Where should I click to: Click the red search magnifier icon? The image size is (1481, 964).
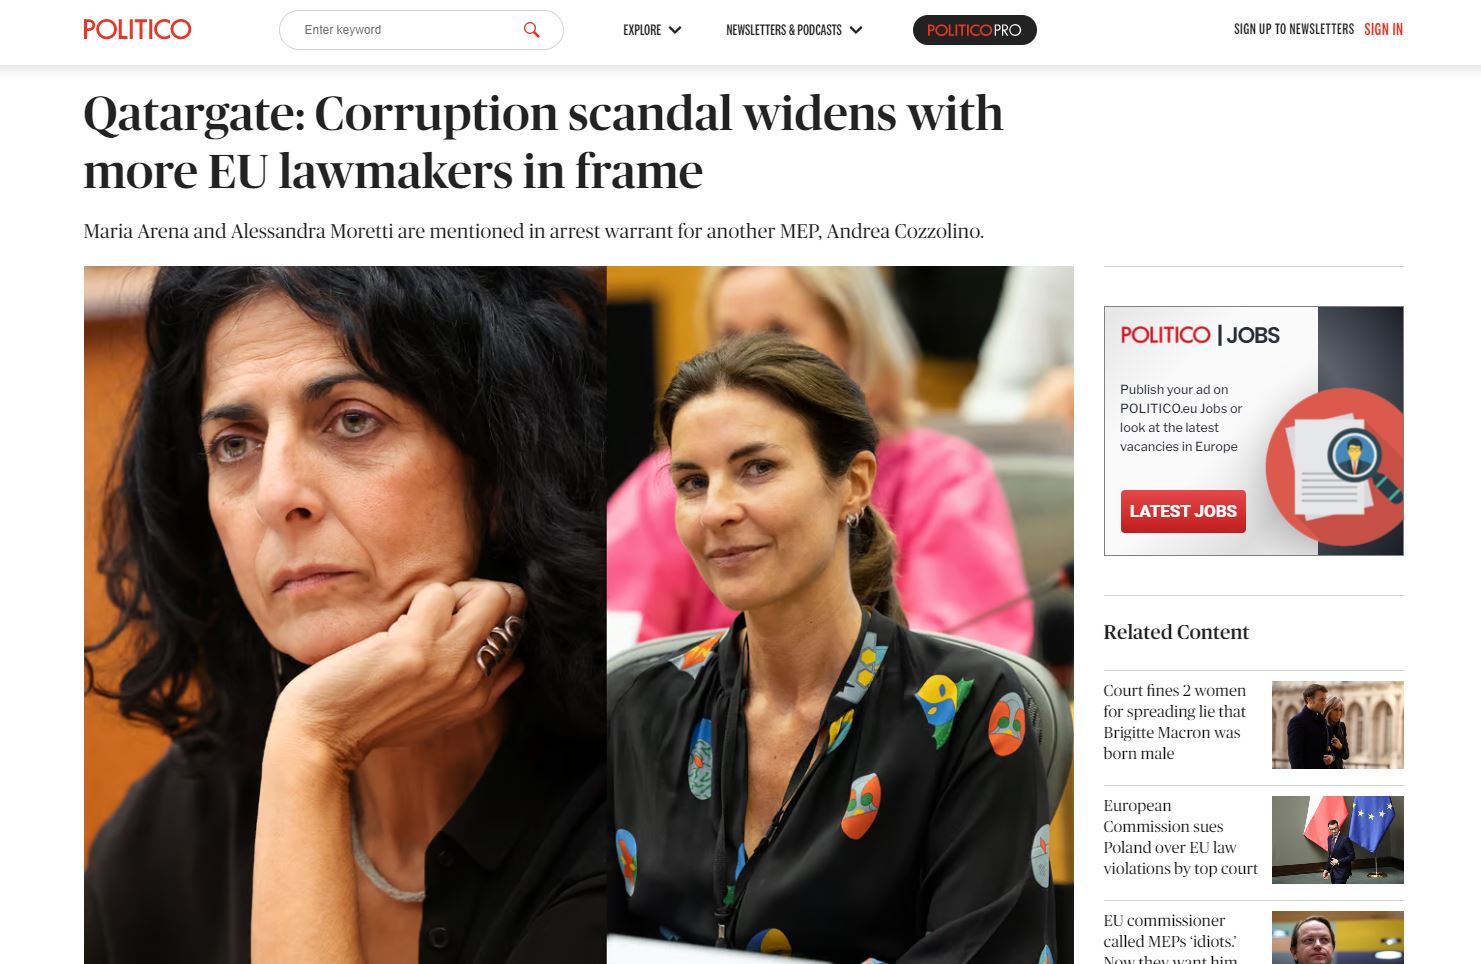click(532, 30)
